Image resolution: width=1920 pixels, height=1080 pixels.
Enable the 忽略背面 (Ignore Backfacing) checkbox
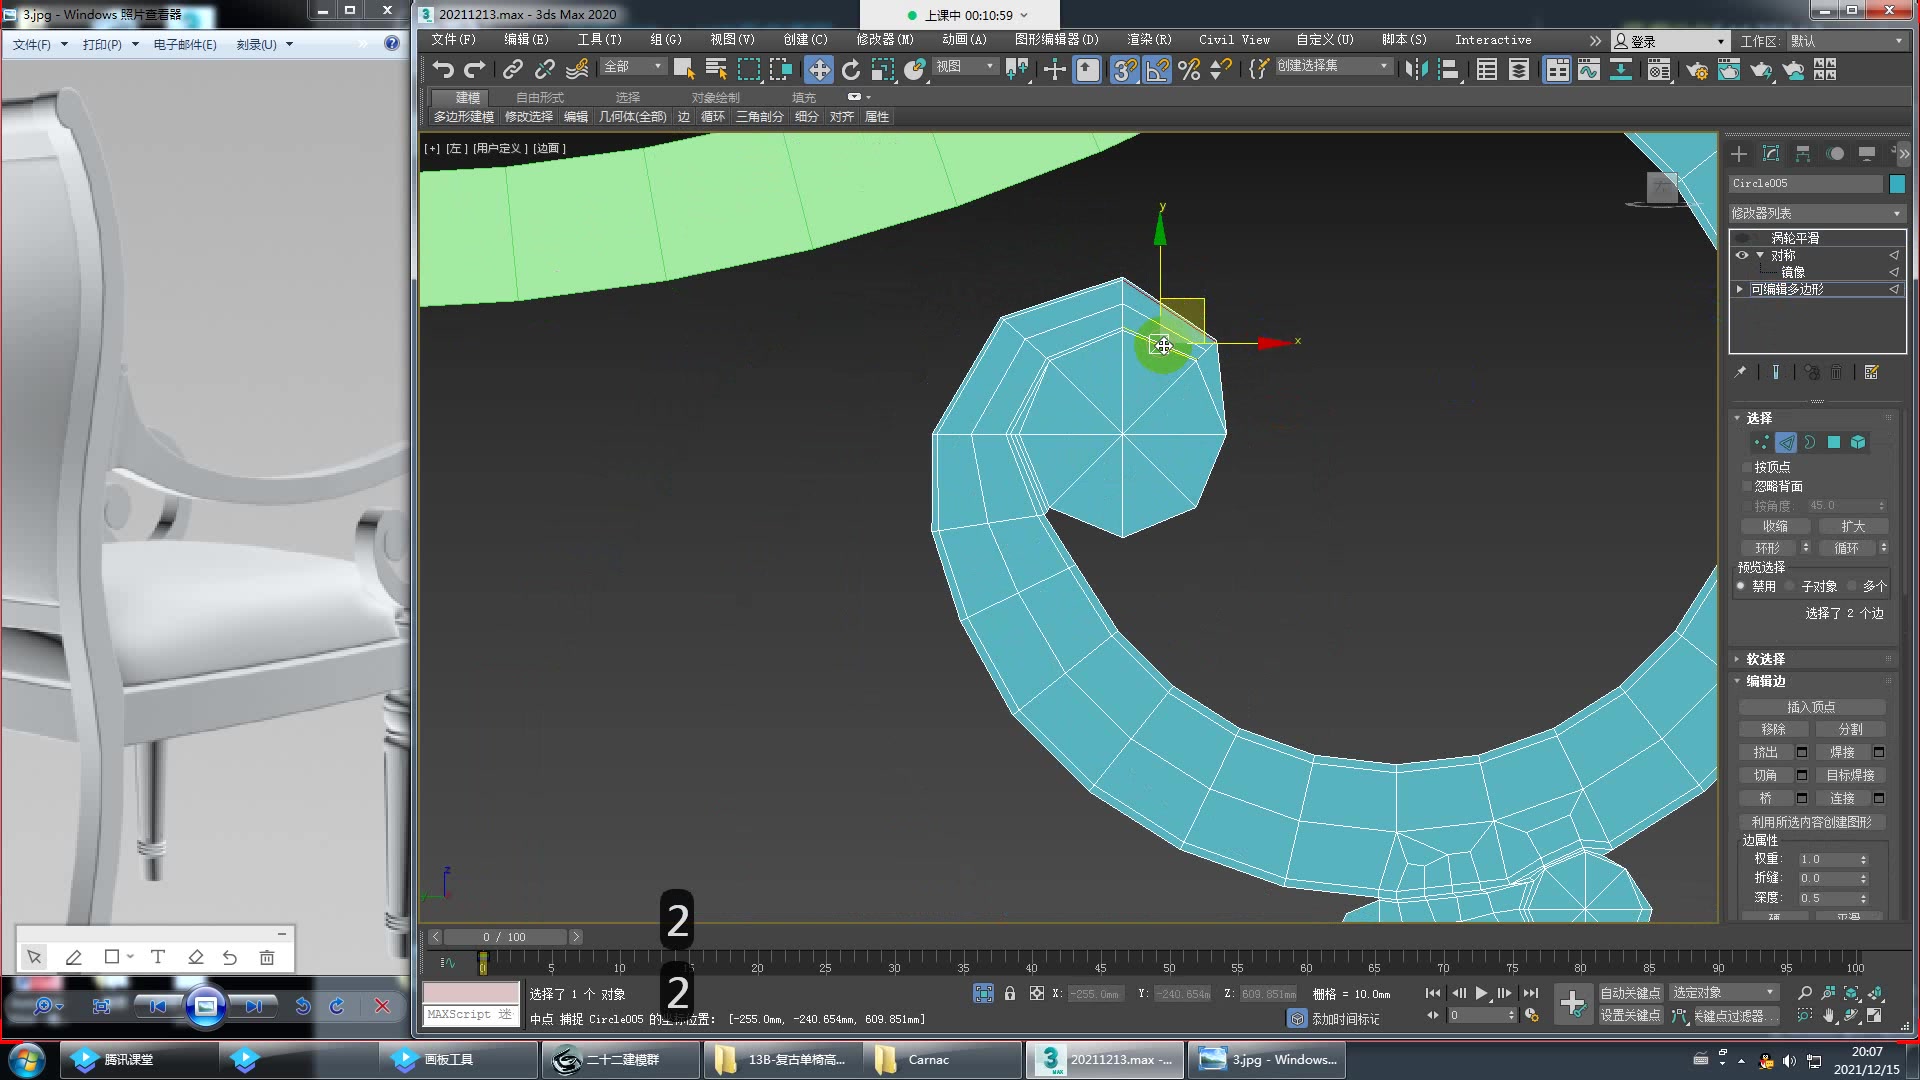[x=1747, y=486]
